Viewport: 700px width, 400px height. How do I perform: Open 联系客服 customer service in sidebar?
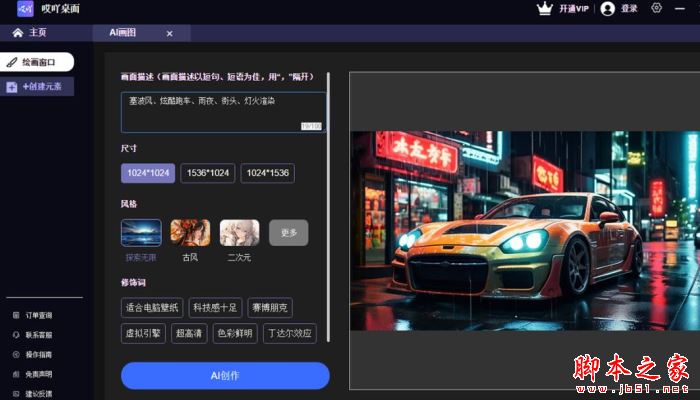[x=37, y=335]
